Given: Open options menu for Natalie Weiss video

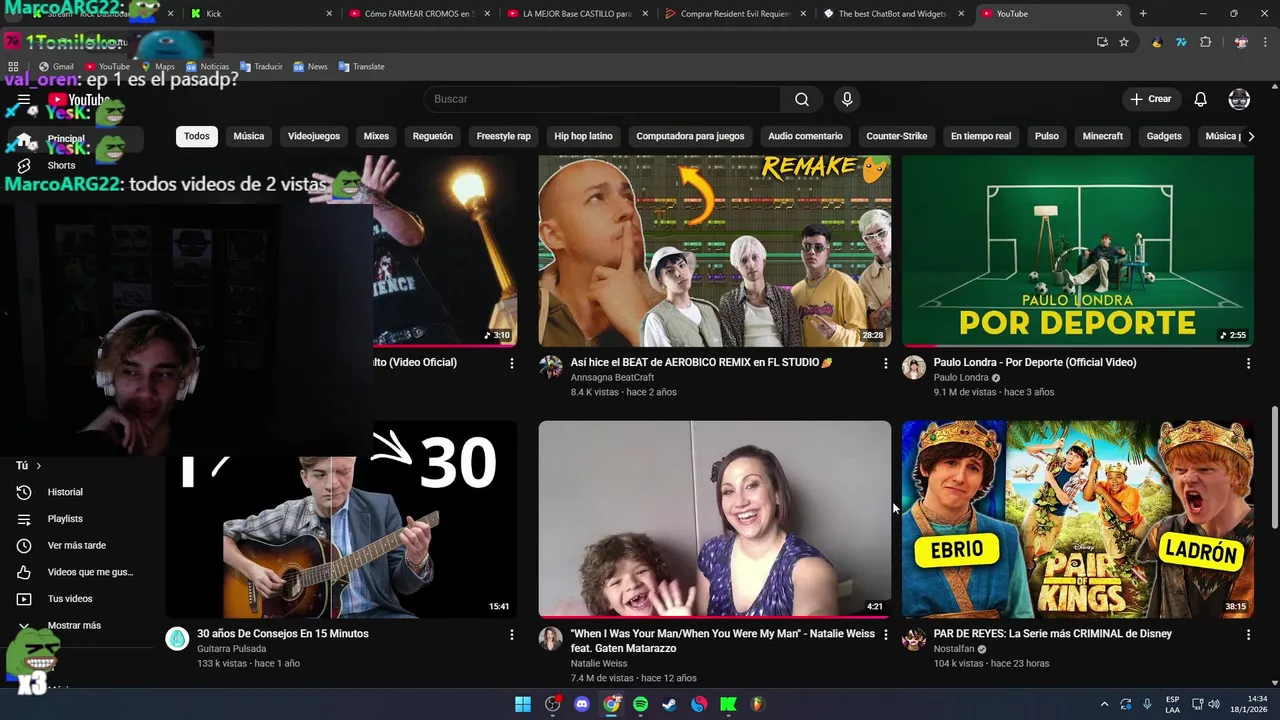Looking at the screenshot, I should coord(885,635).
